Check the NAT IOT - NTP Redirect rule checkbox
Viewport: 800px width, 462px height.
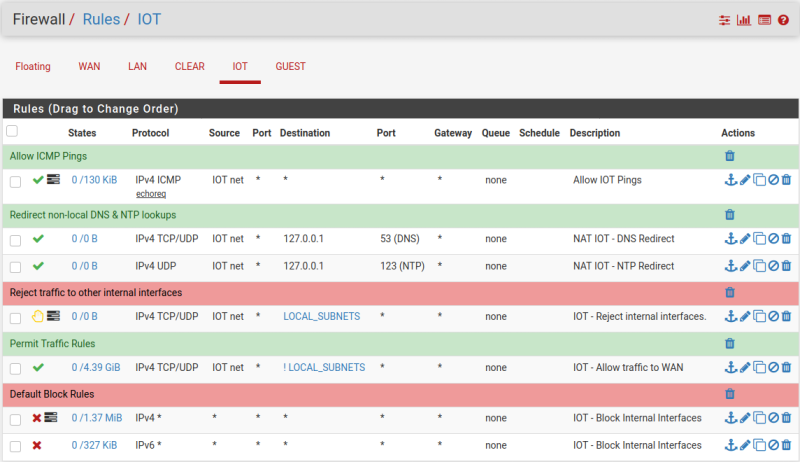(x=15, y=267)
